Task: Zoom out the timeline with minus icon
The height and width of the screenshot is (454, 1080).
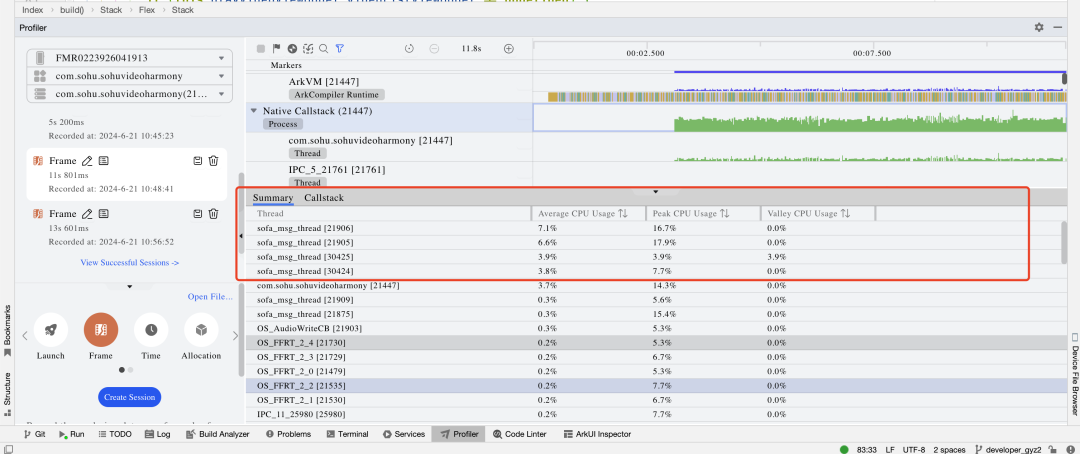Action: (434, 49)
